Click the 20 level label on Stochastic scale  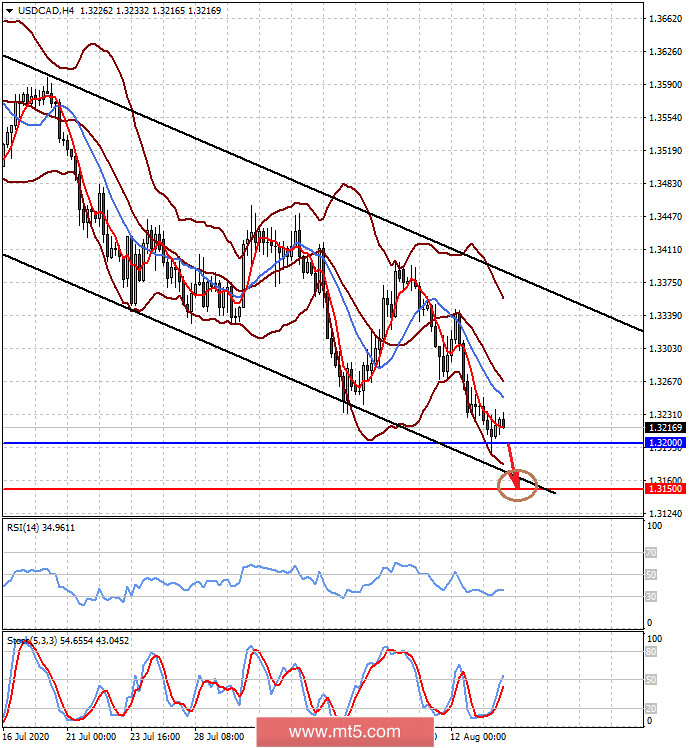coord(651,708)
